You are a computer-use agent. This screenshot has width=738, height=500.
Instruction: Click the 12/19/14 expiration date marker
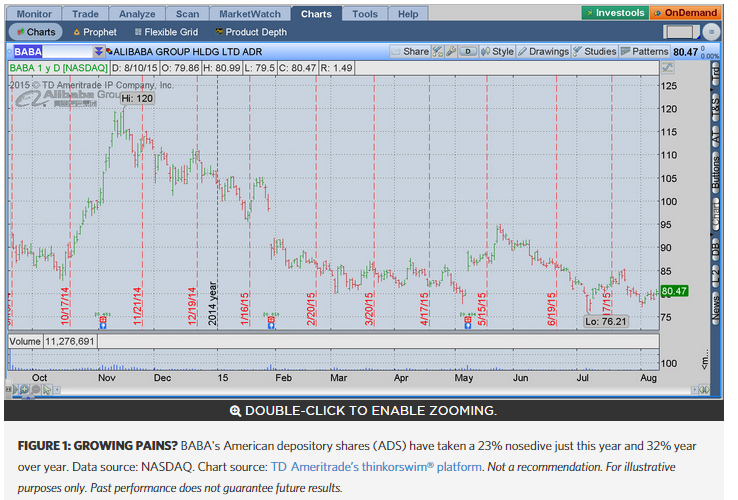click(192, 306)
